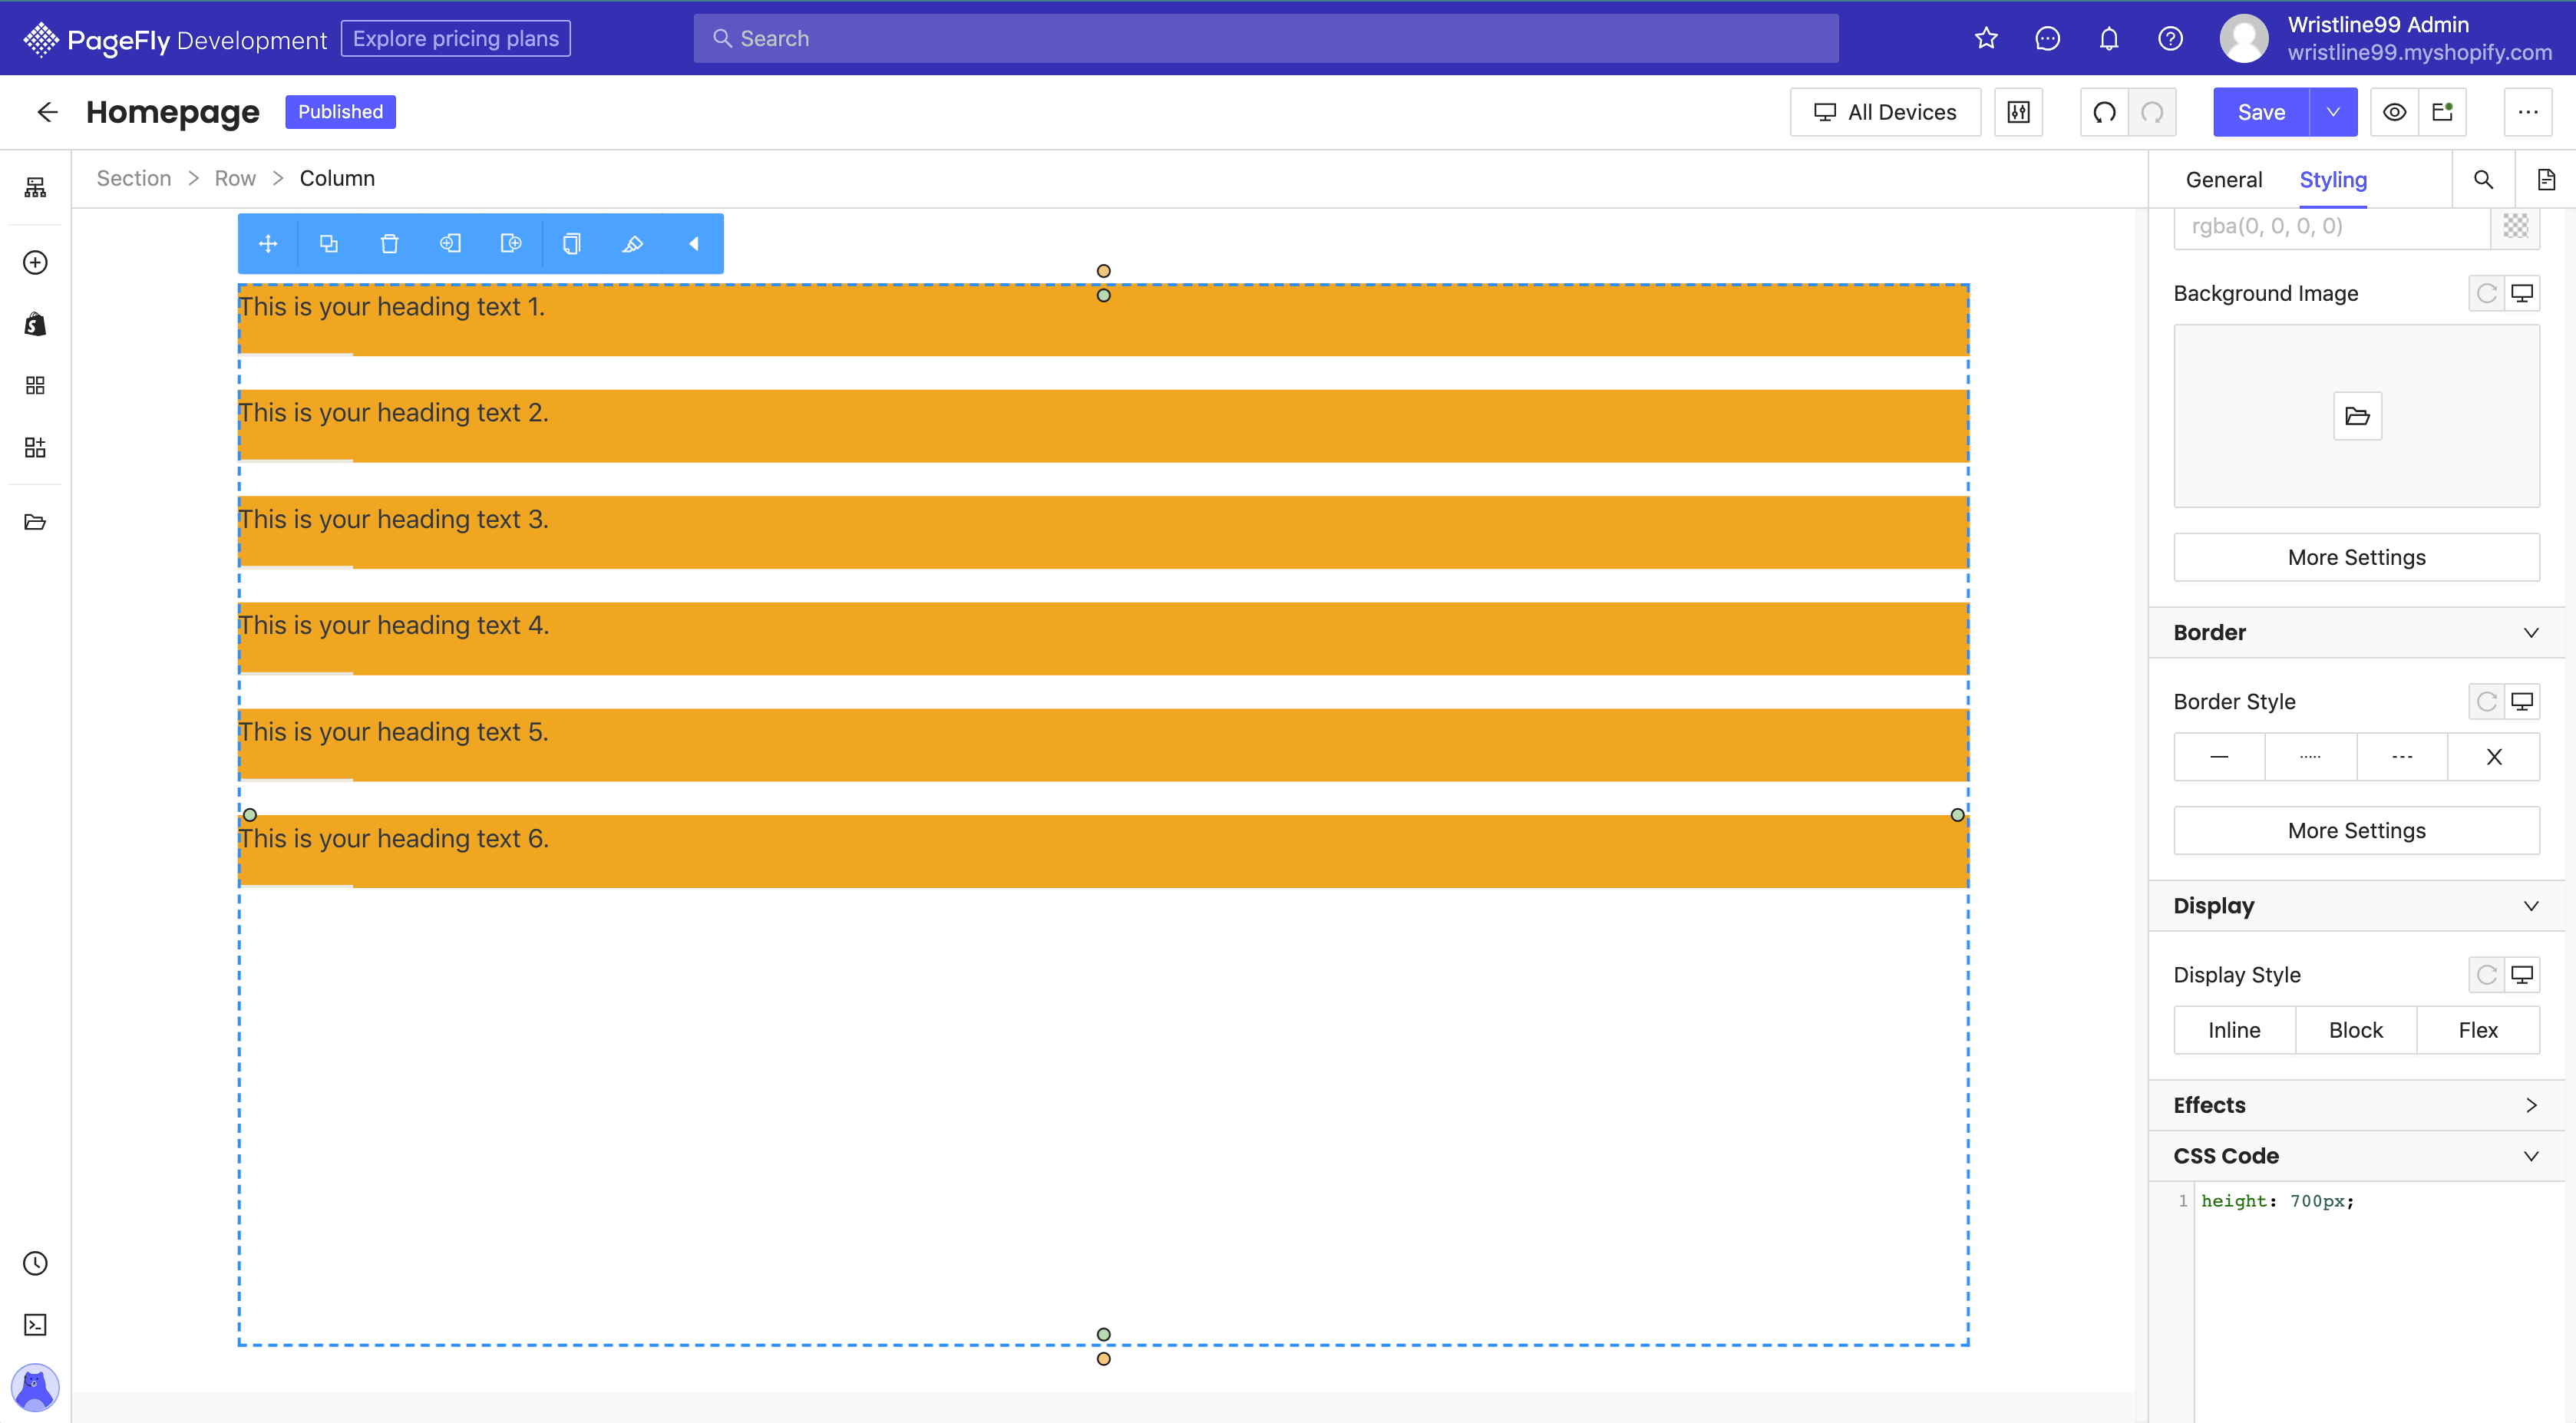
Task: Open the Save dropdown arrow
Action: [x=2333, y=112]
